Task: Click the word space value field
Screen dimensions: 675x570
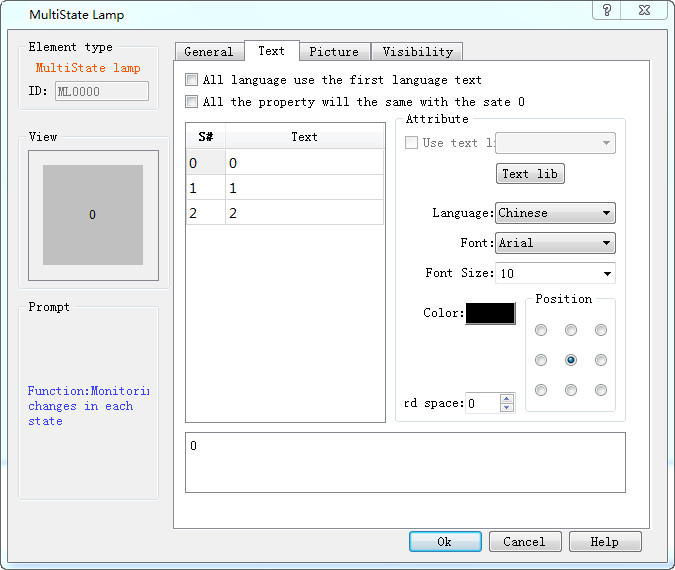Action: coord(483,403)
